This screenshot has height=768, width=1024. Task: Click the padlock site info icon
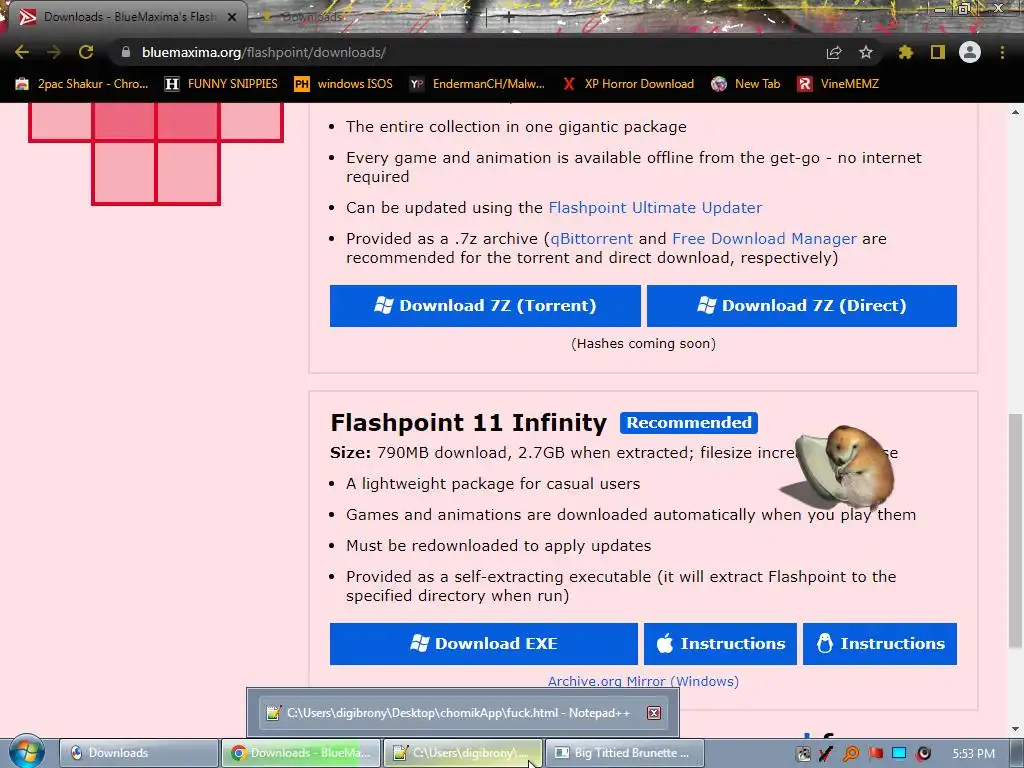pos(126,52)
